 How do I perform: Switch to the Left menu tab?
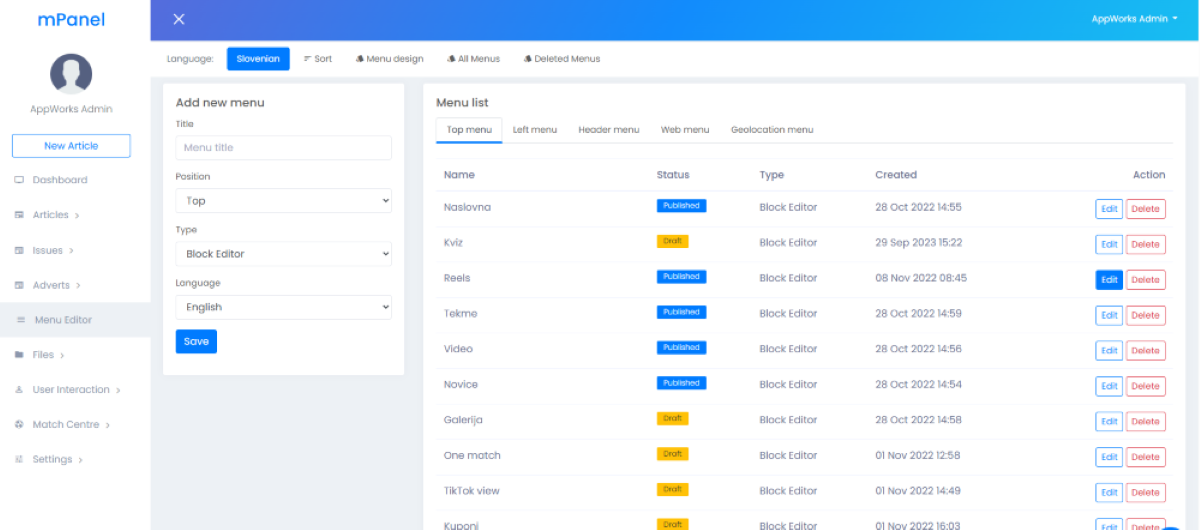[x=535, y=130]
